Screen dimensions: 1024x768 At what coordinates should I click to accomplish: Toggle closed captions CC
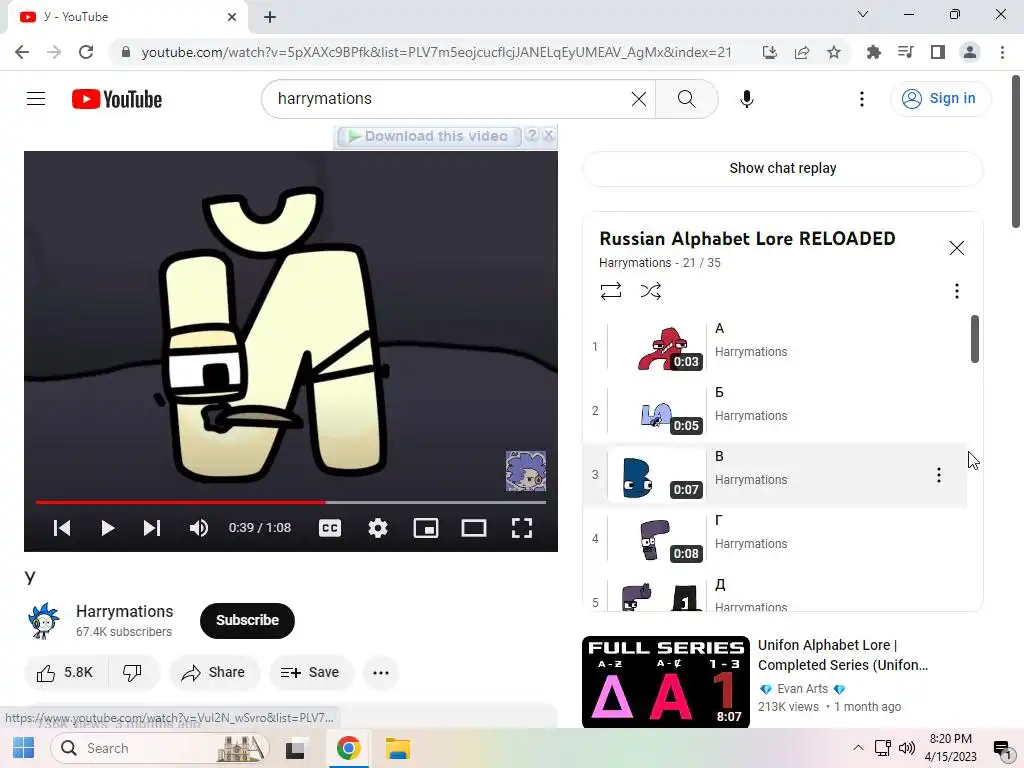pos(330,528)
